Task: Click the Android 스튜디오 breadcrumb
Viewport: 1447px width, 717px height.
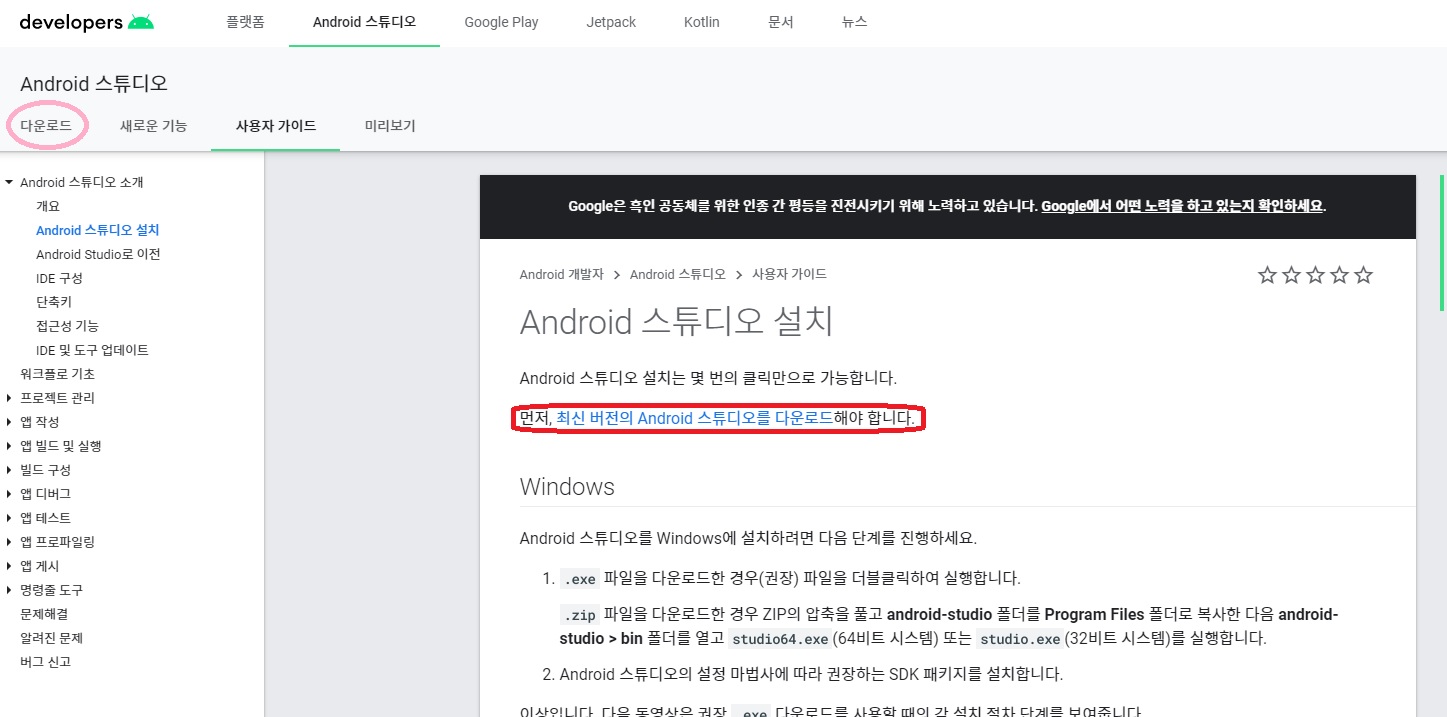Action: tap(678, 274)
